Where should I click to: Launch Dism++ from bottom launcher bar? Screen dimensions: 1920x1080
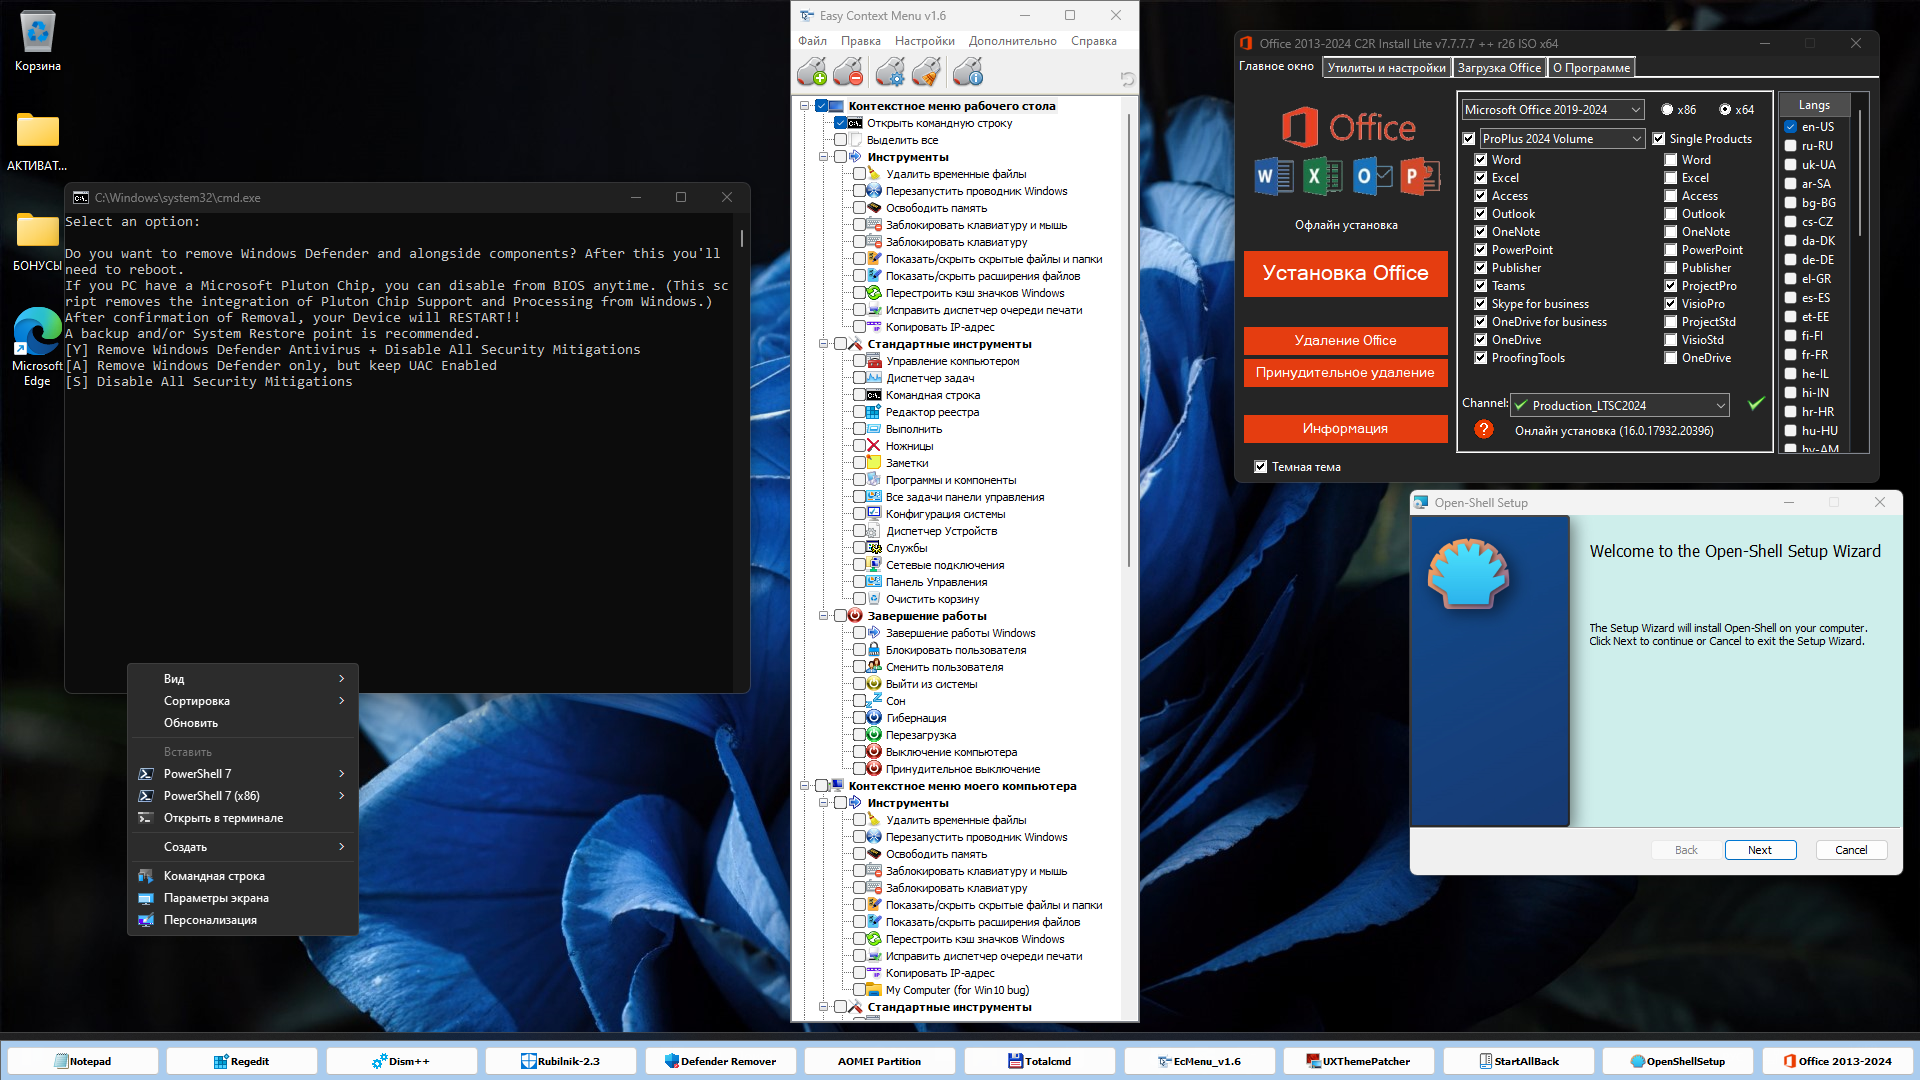click(401, 1061)
